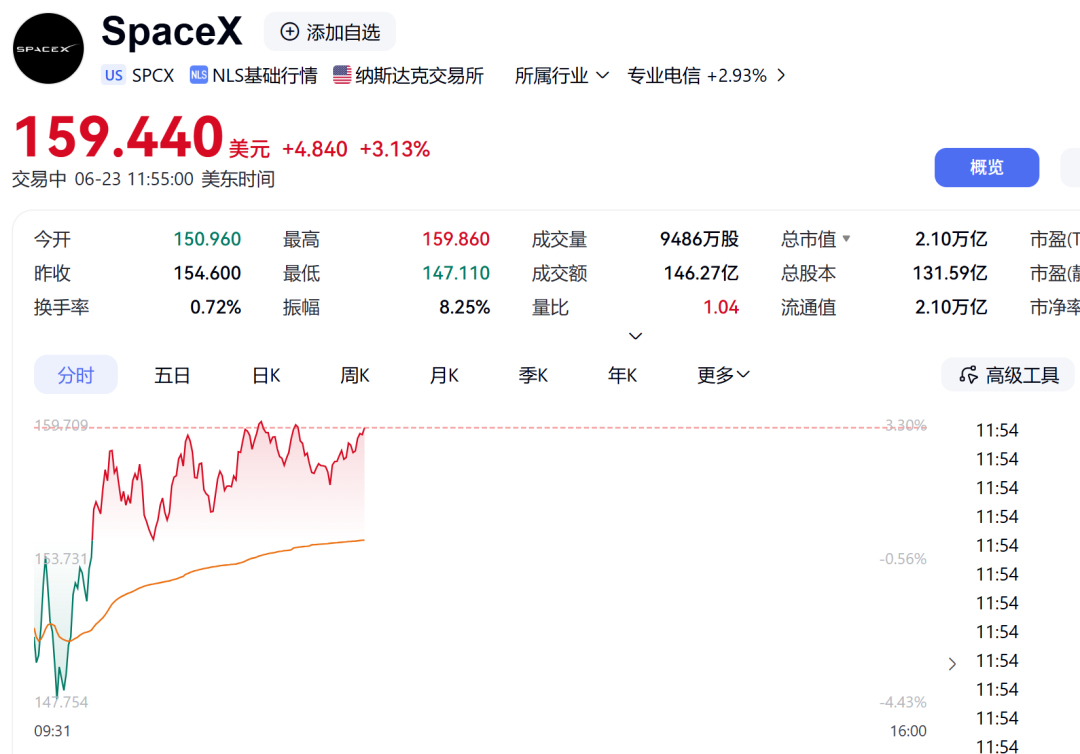Screen dimensions: 1080x754
Task: Click the red intraday price line peak
Action: coord(260,423)
